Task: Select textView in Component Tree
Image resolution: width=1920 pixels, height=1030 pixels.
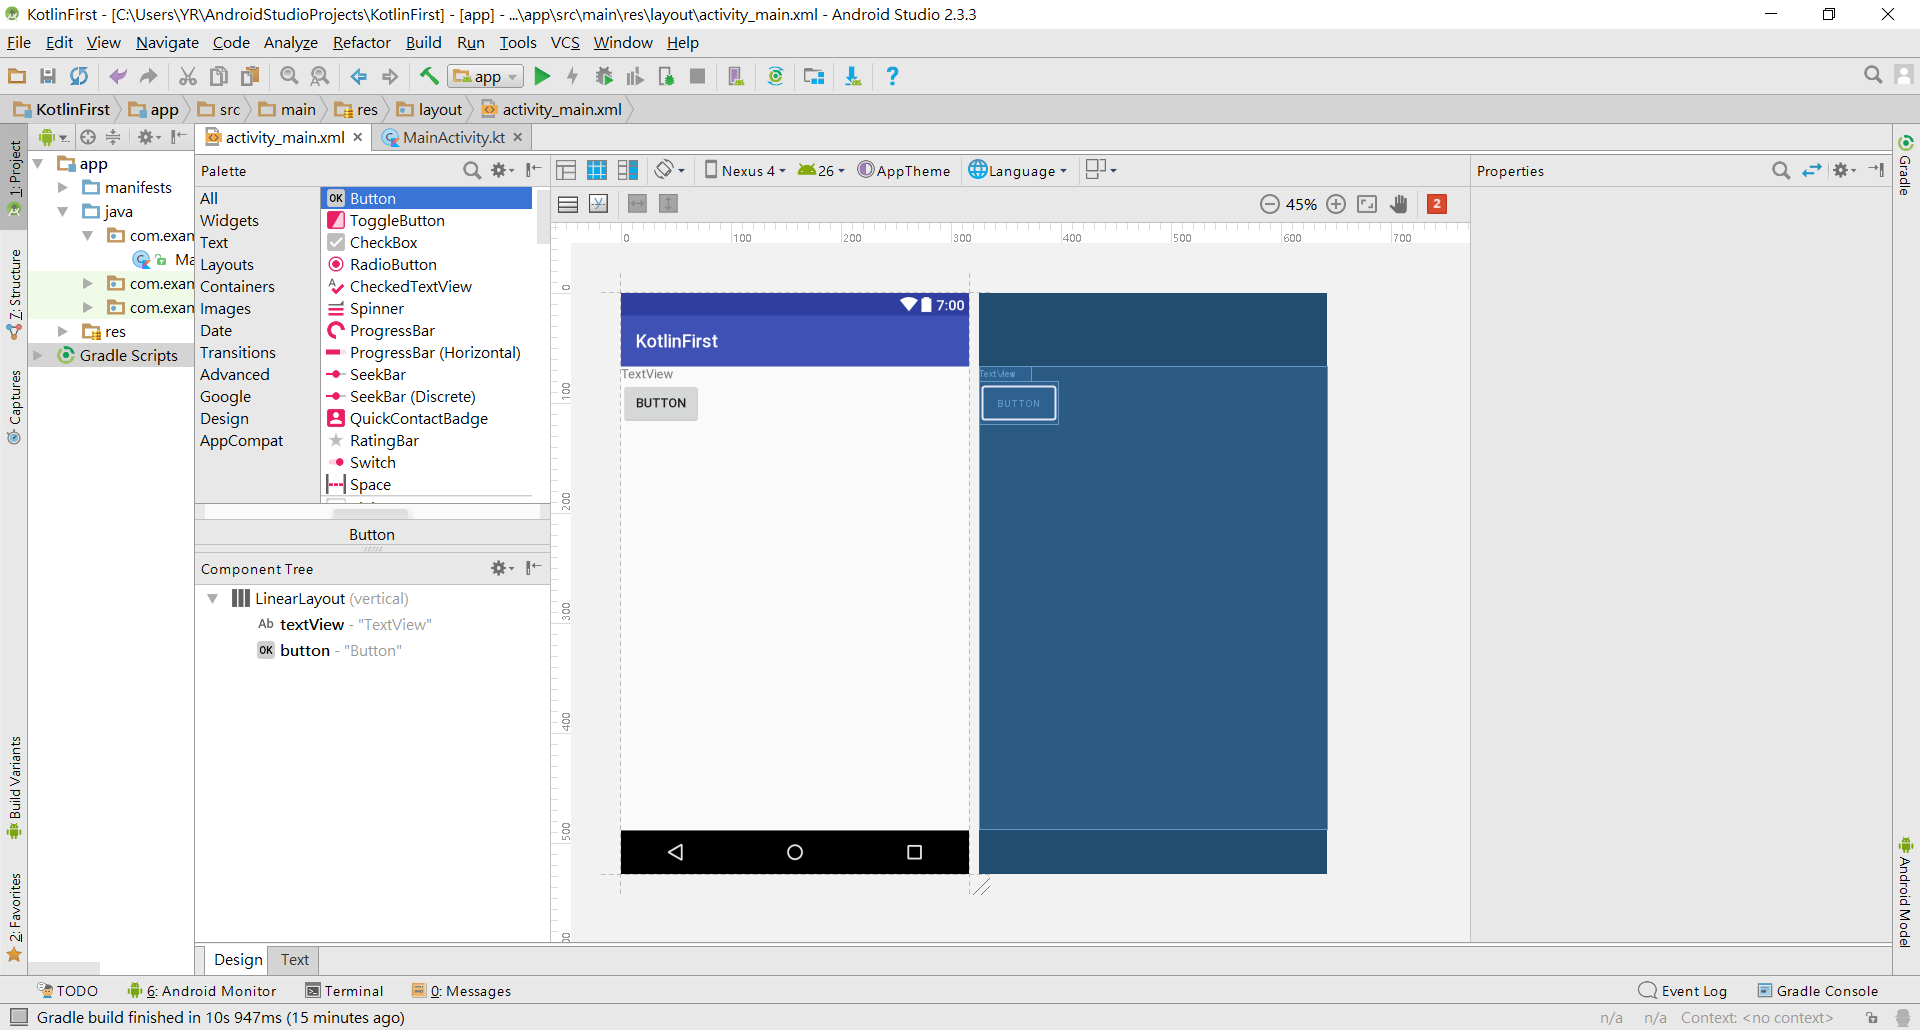Action: (x=311, y=624)
